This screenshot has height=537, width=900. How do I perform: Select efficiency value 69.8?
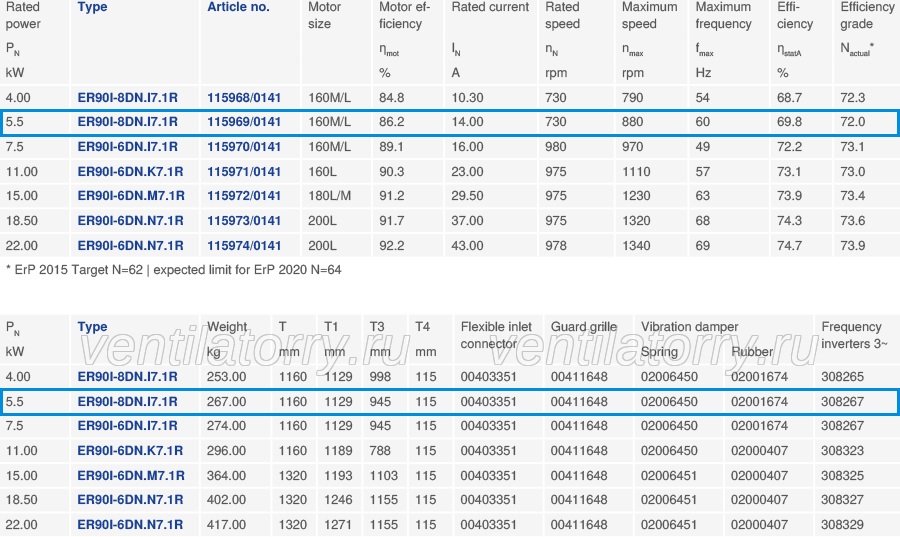[x=789, y=122]
